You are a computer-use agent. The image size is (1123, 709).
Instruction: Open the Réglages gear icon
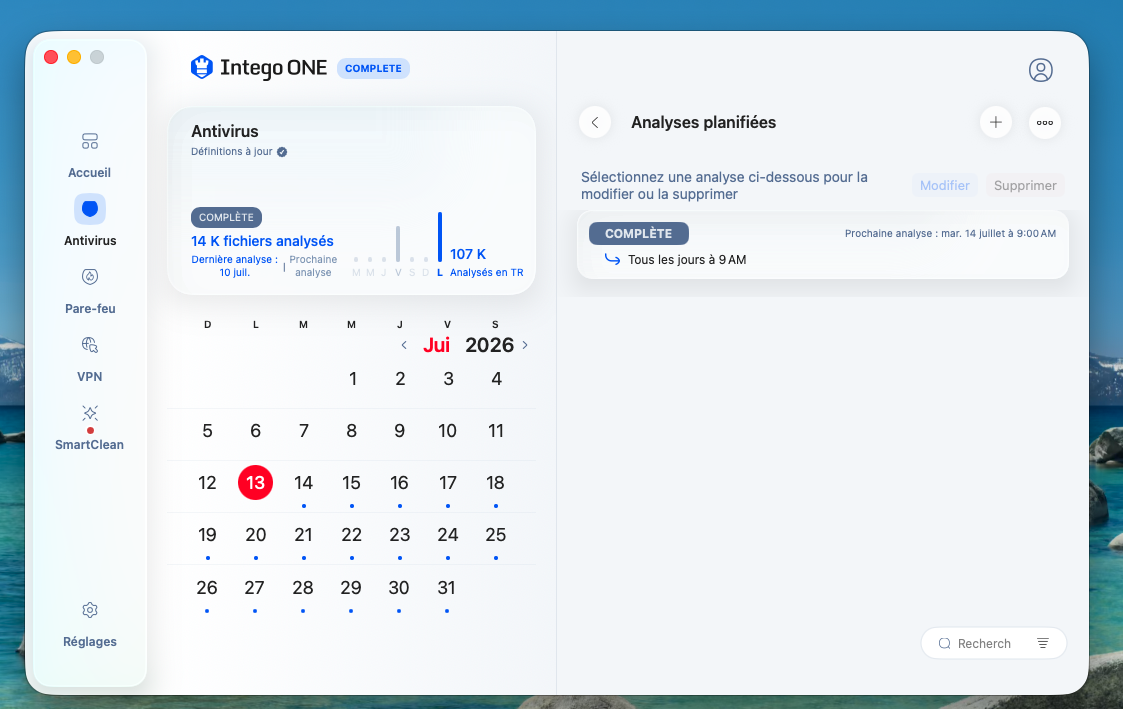tap(90, 610)
